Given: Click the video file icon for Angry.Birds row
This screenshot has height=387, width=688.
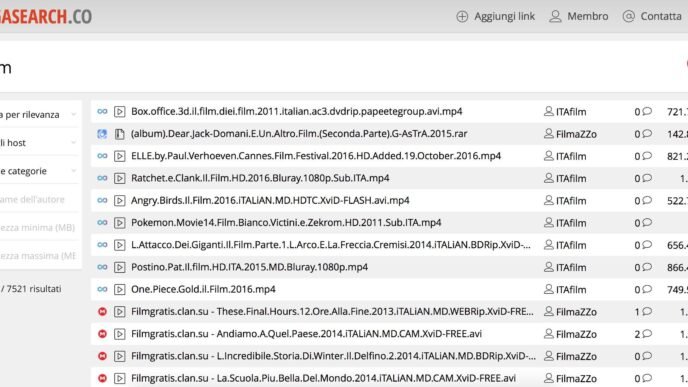Looking at the screenshot, I should 119,201.
